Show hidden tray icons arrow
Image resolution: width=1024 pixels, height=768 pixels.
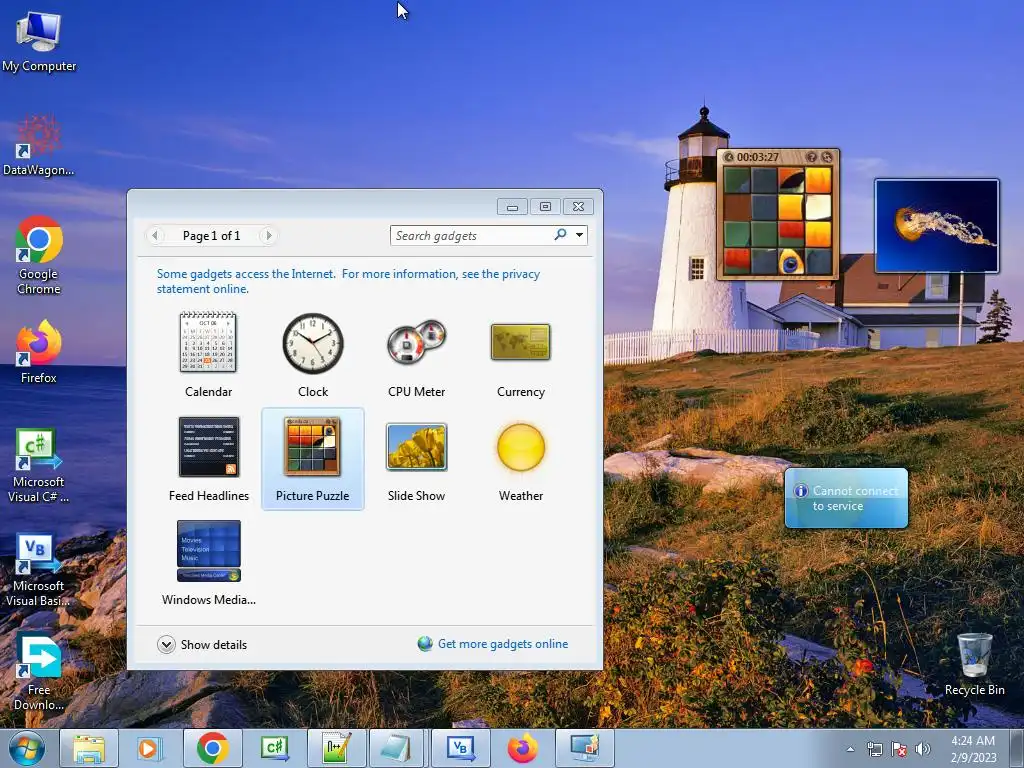pos(850,749)
